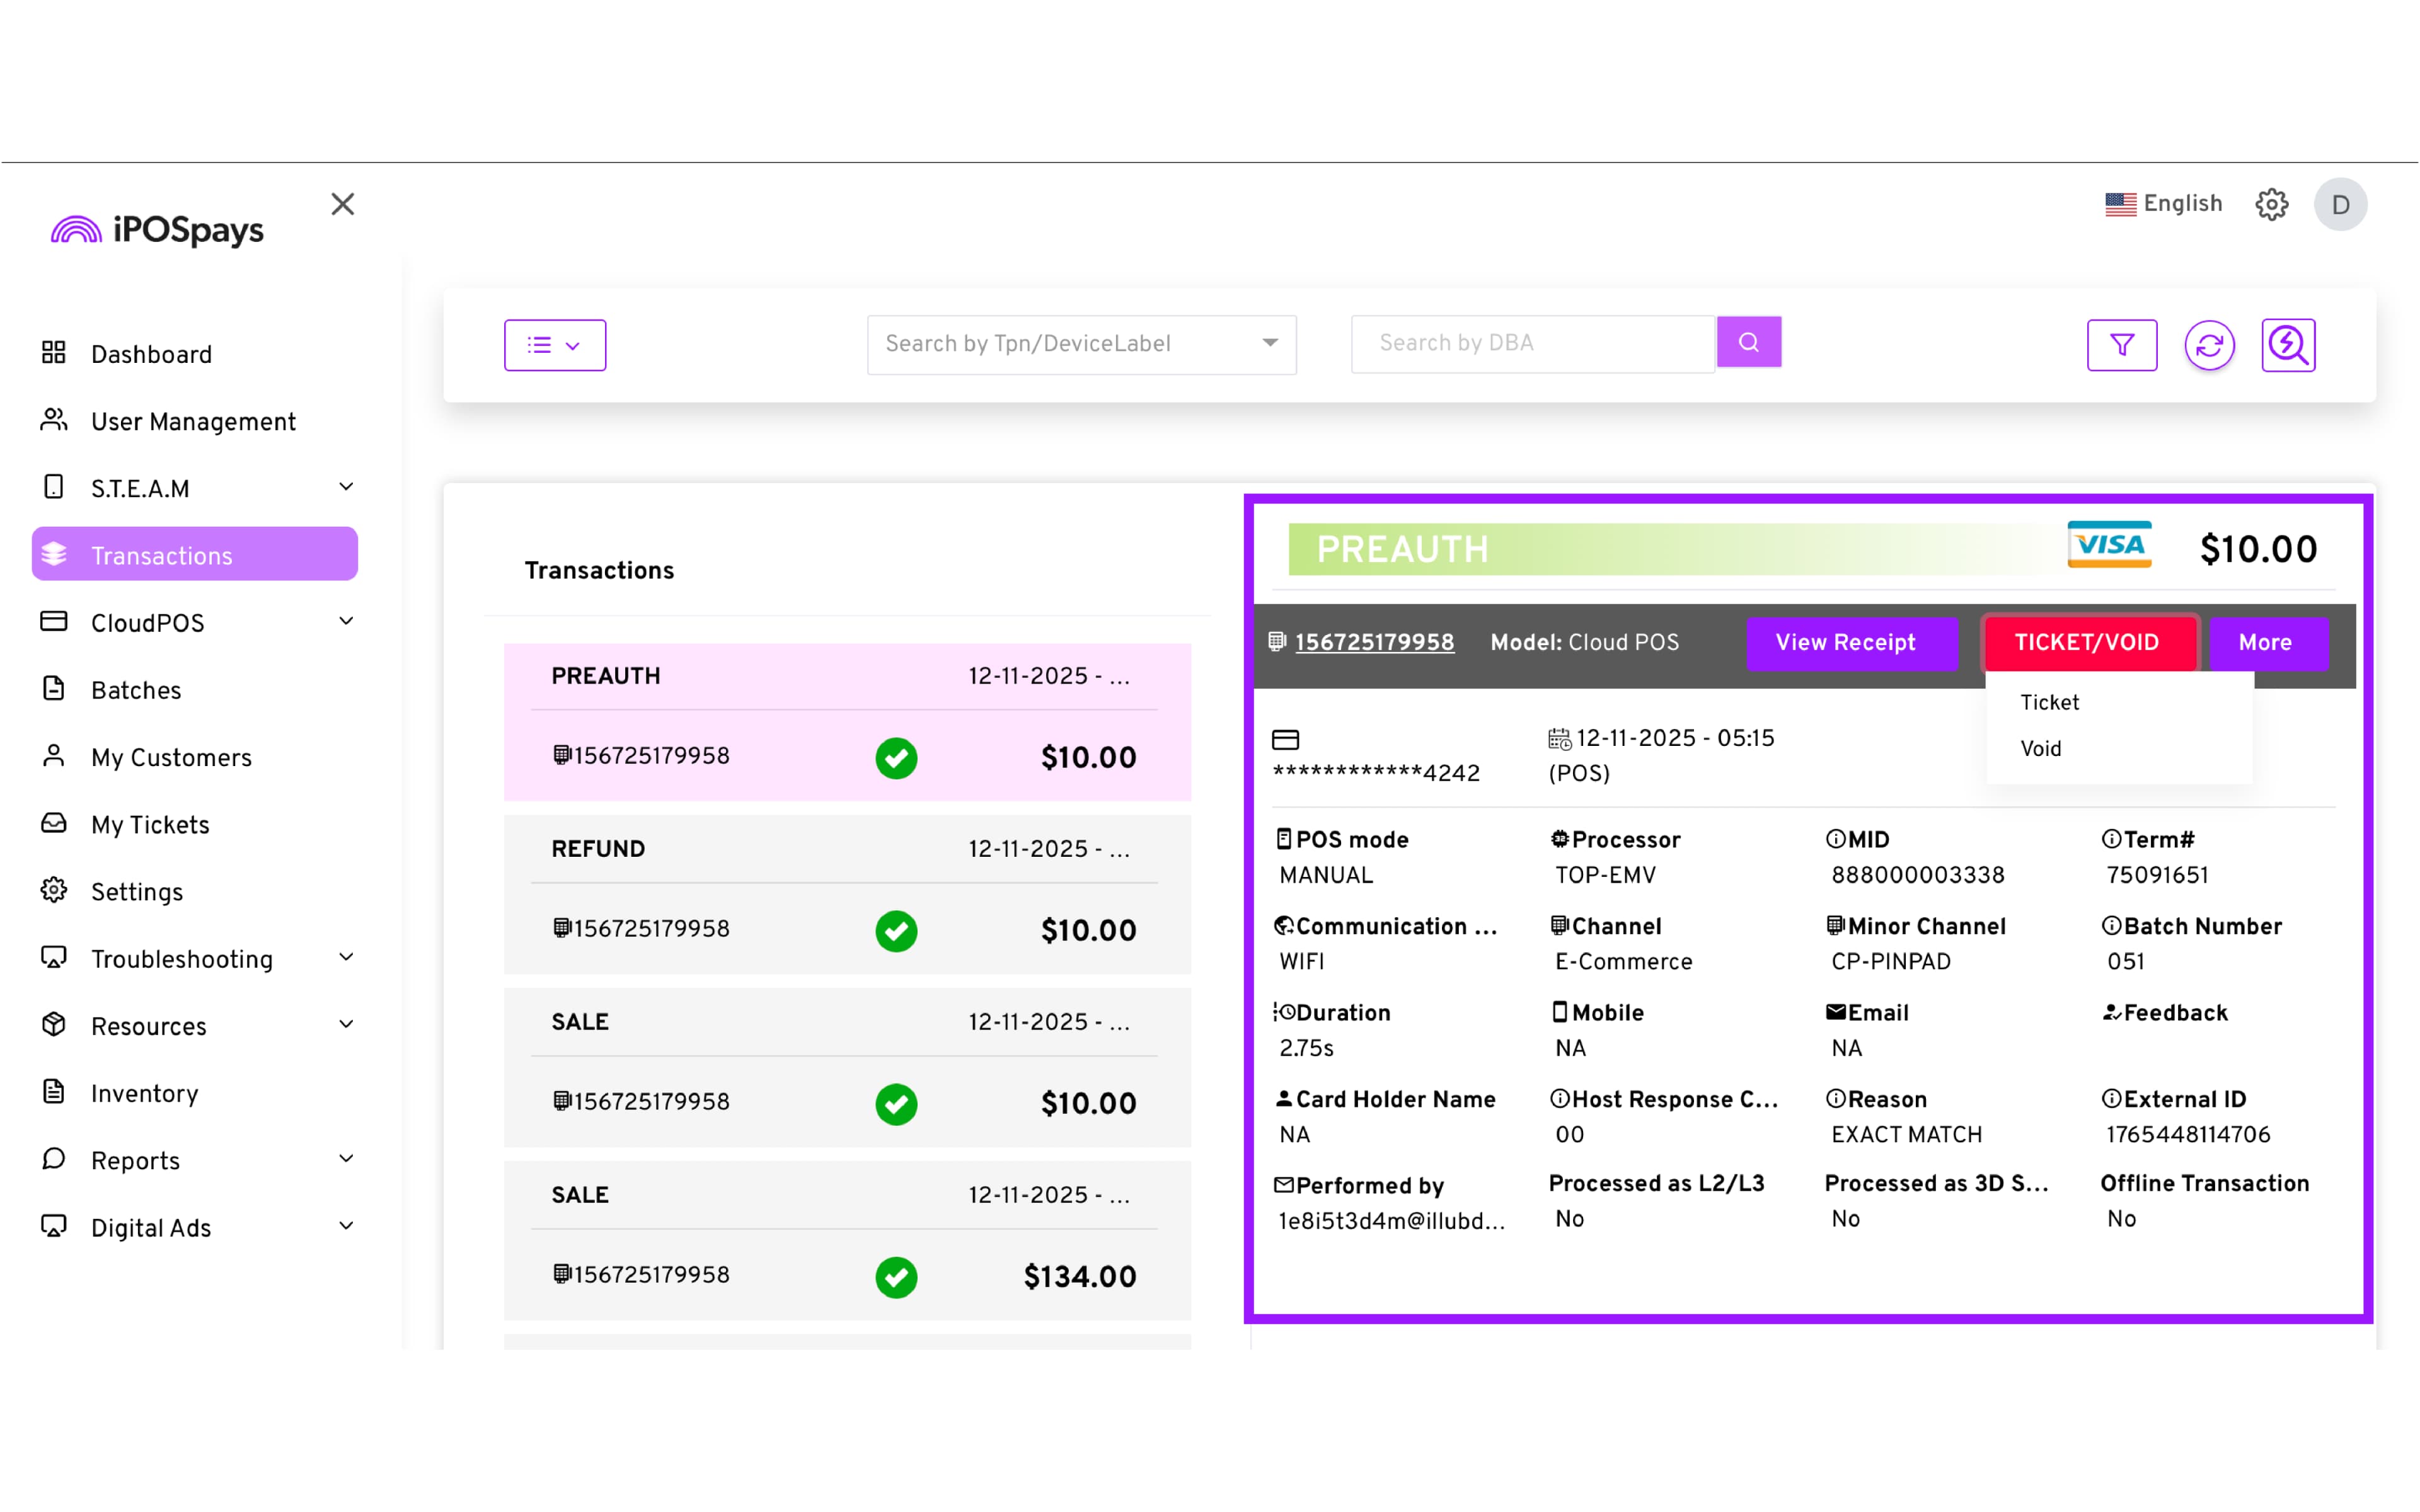Open Search by Tpn/DeviceLabel dropdown
This screenshot has height=1512, width=2420.
point(1081,344)
